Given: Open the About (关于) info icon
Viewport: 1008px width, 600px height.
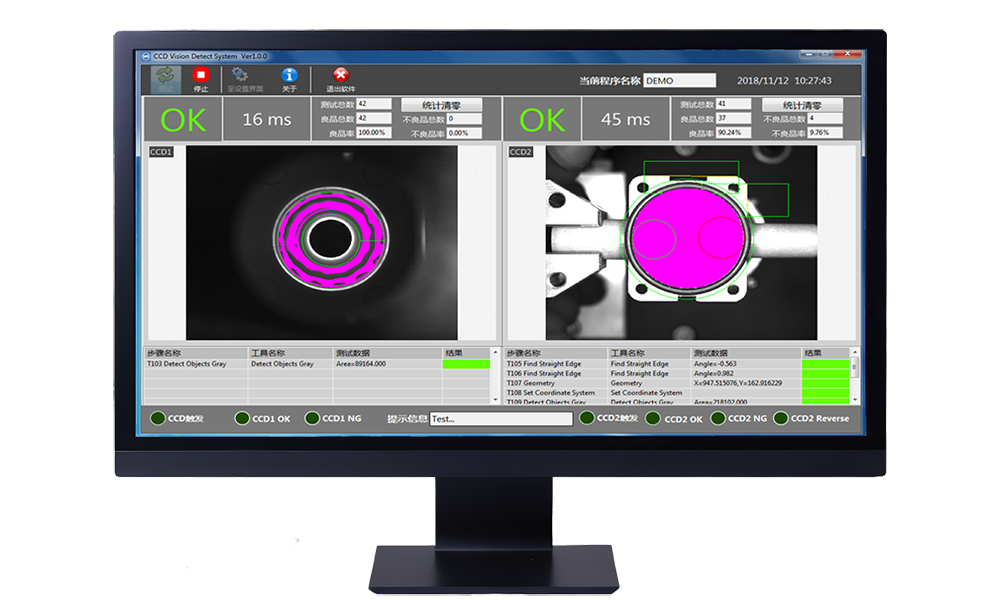Looking at the screenshot, I should 289,77.
